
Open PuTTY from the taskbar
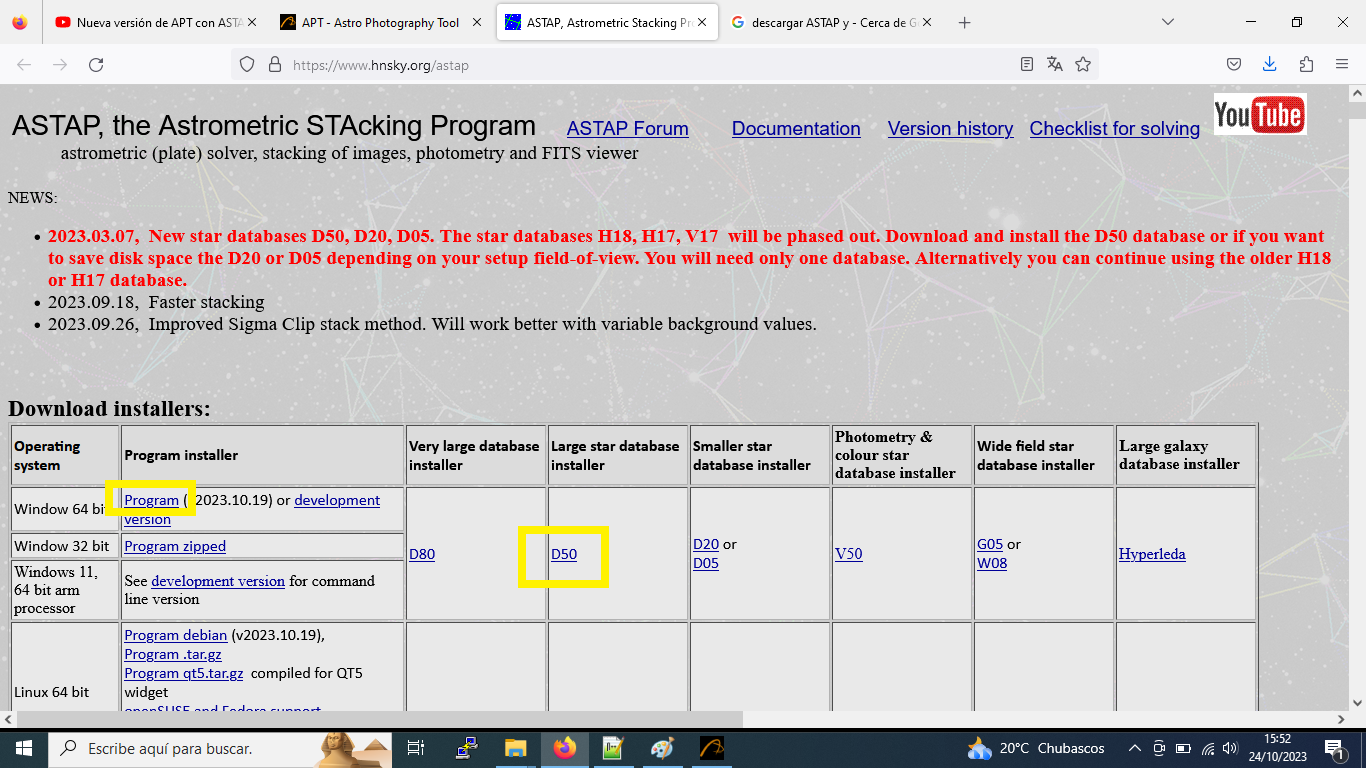click(x=466, y=748)
